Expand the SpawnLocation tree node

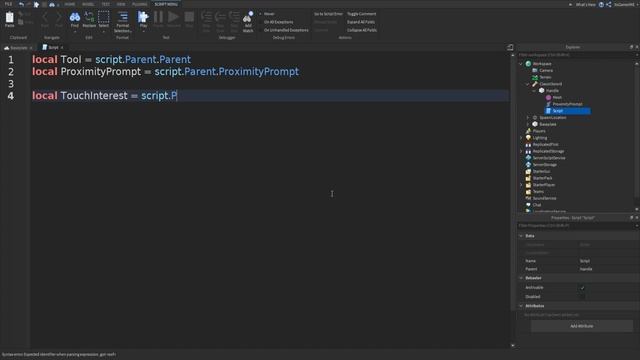[x=528, y=118]
